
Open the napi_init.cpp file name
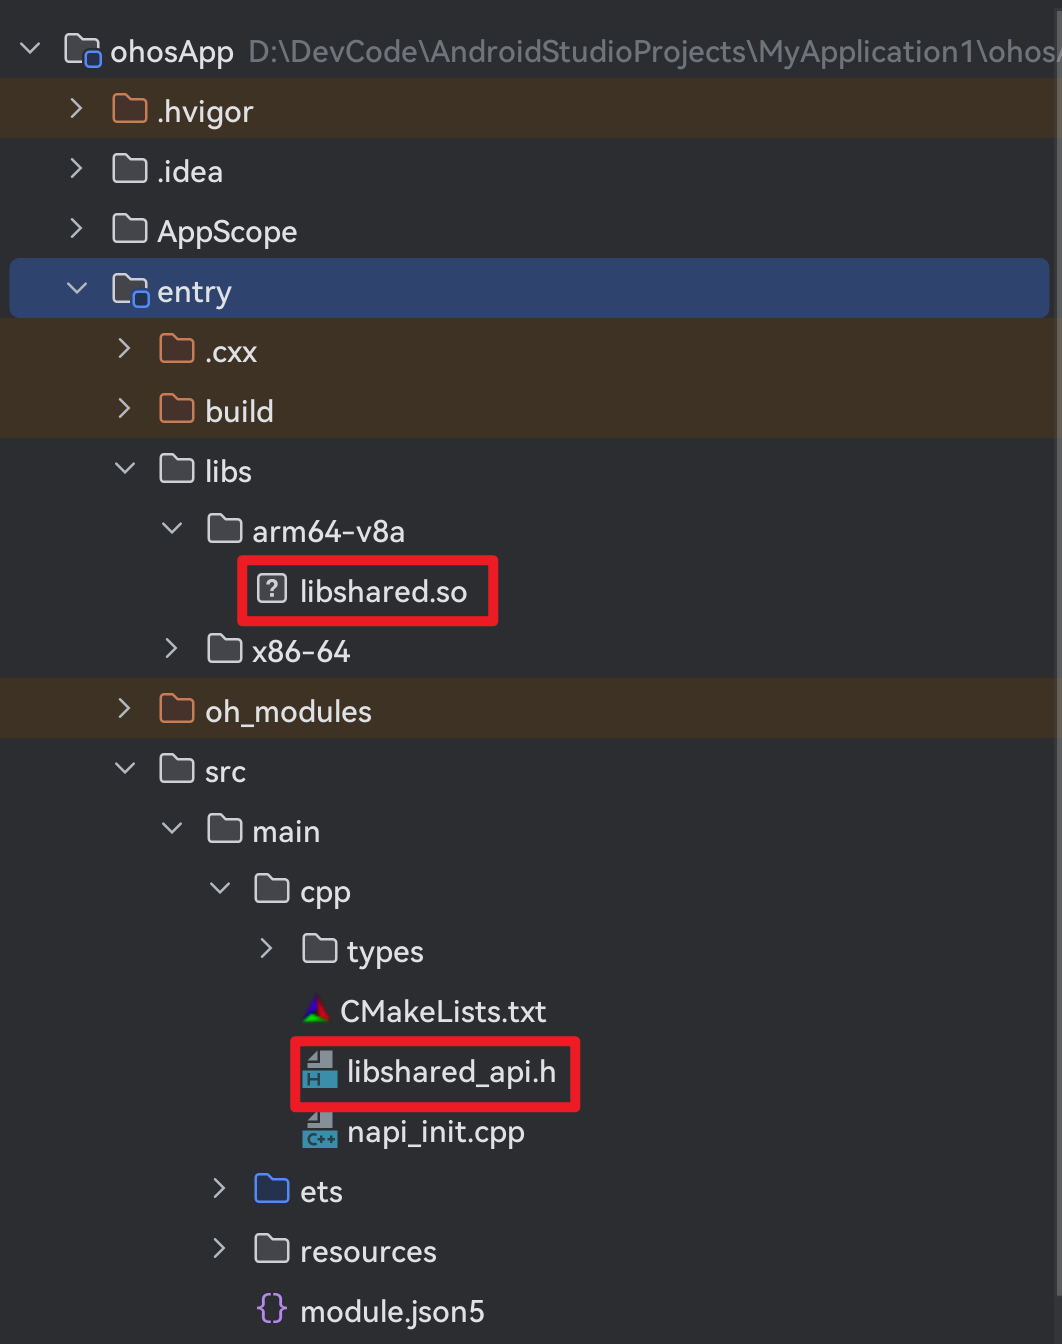tap(435, 1131)
